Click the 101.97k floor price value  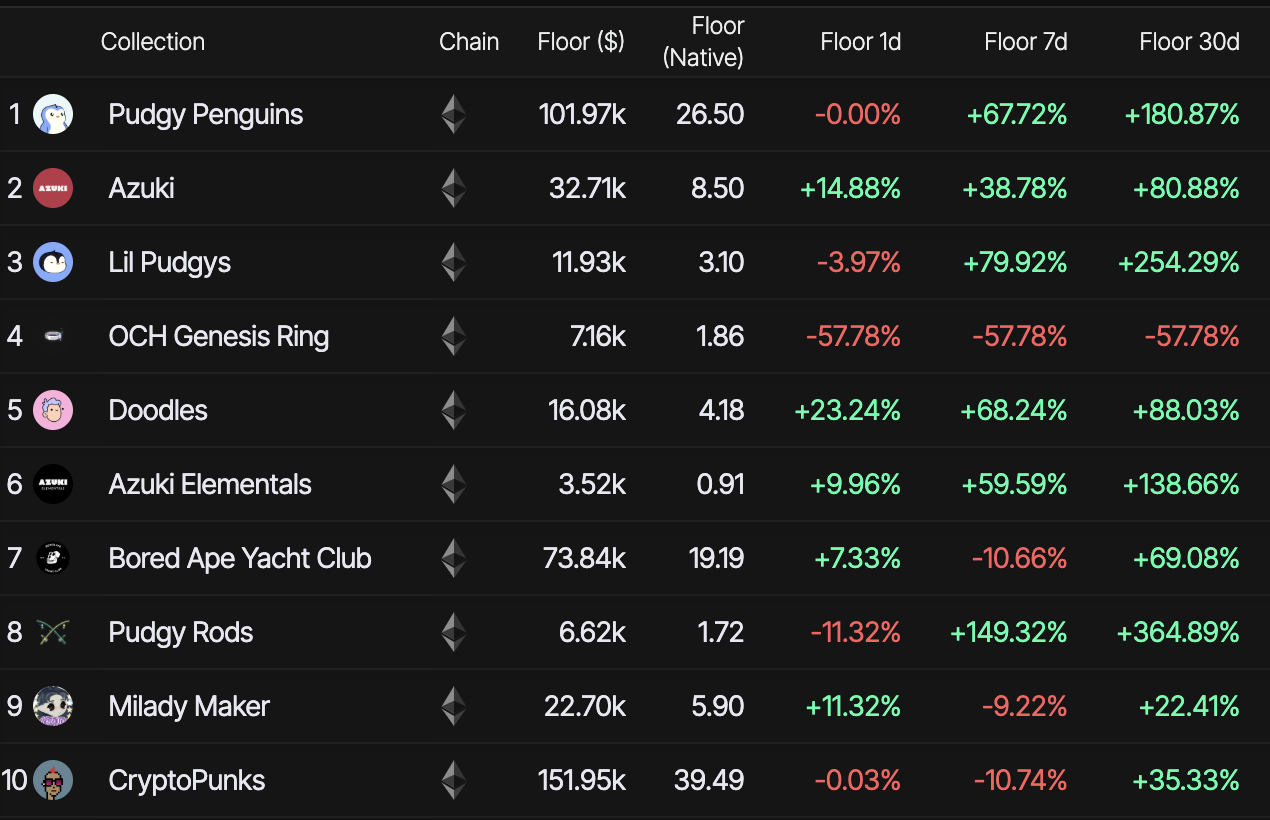[x=583, y=114]
